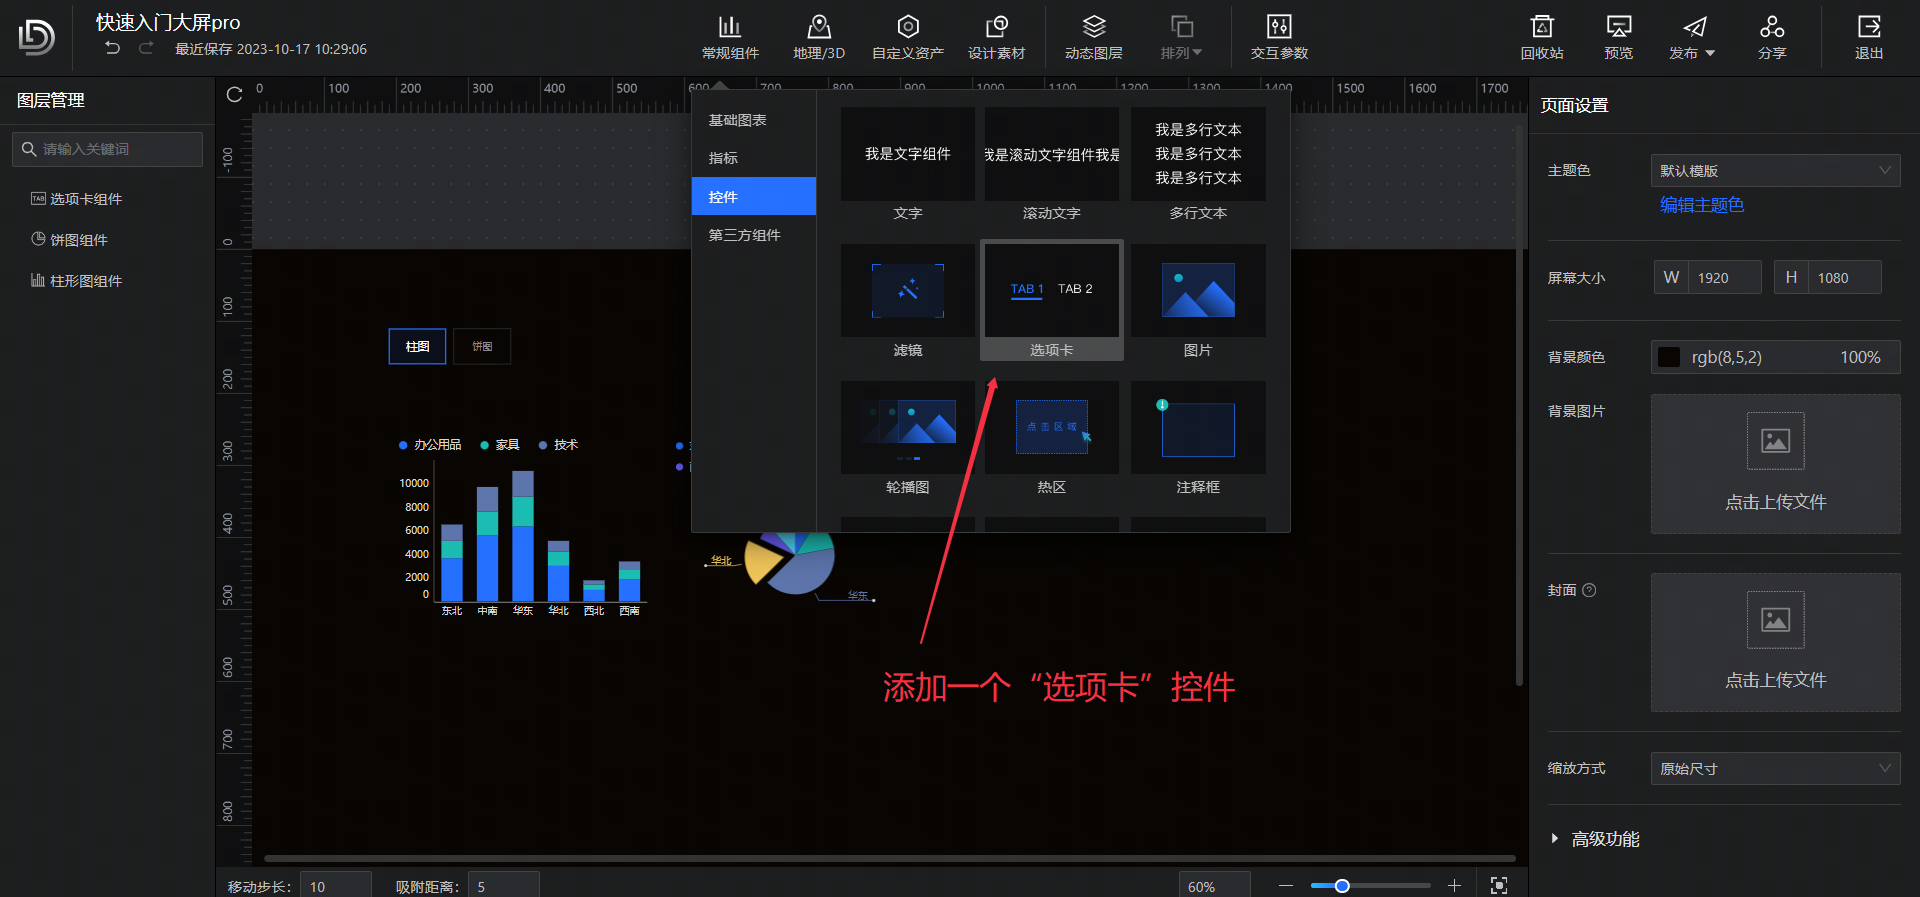The width and height of the screenshot is (1920, 897).
Task: Open the 背景颜色 color swatch
Action: (x=1669, y=357)
